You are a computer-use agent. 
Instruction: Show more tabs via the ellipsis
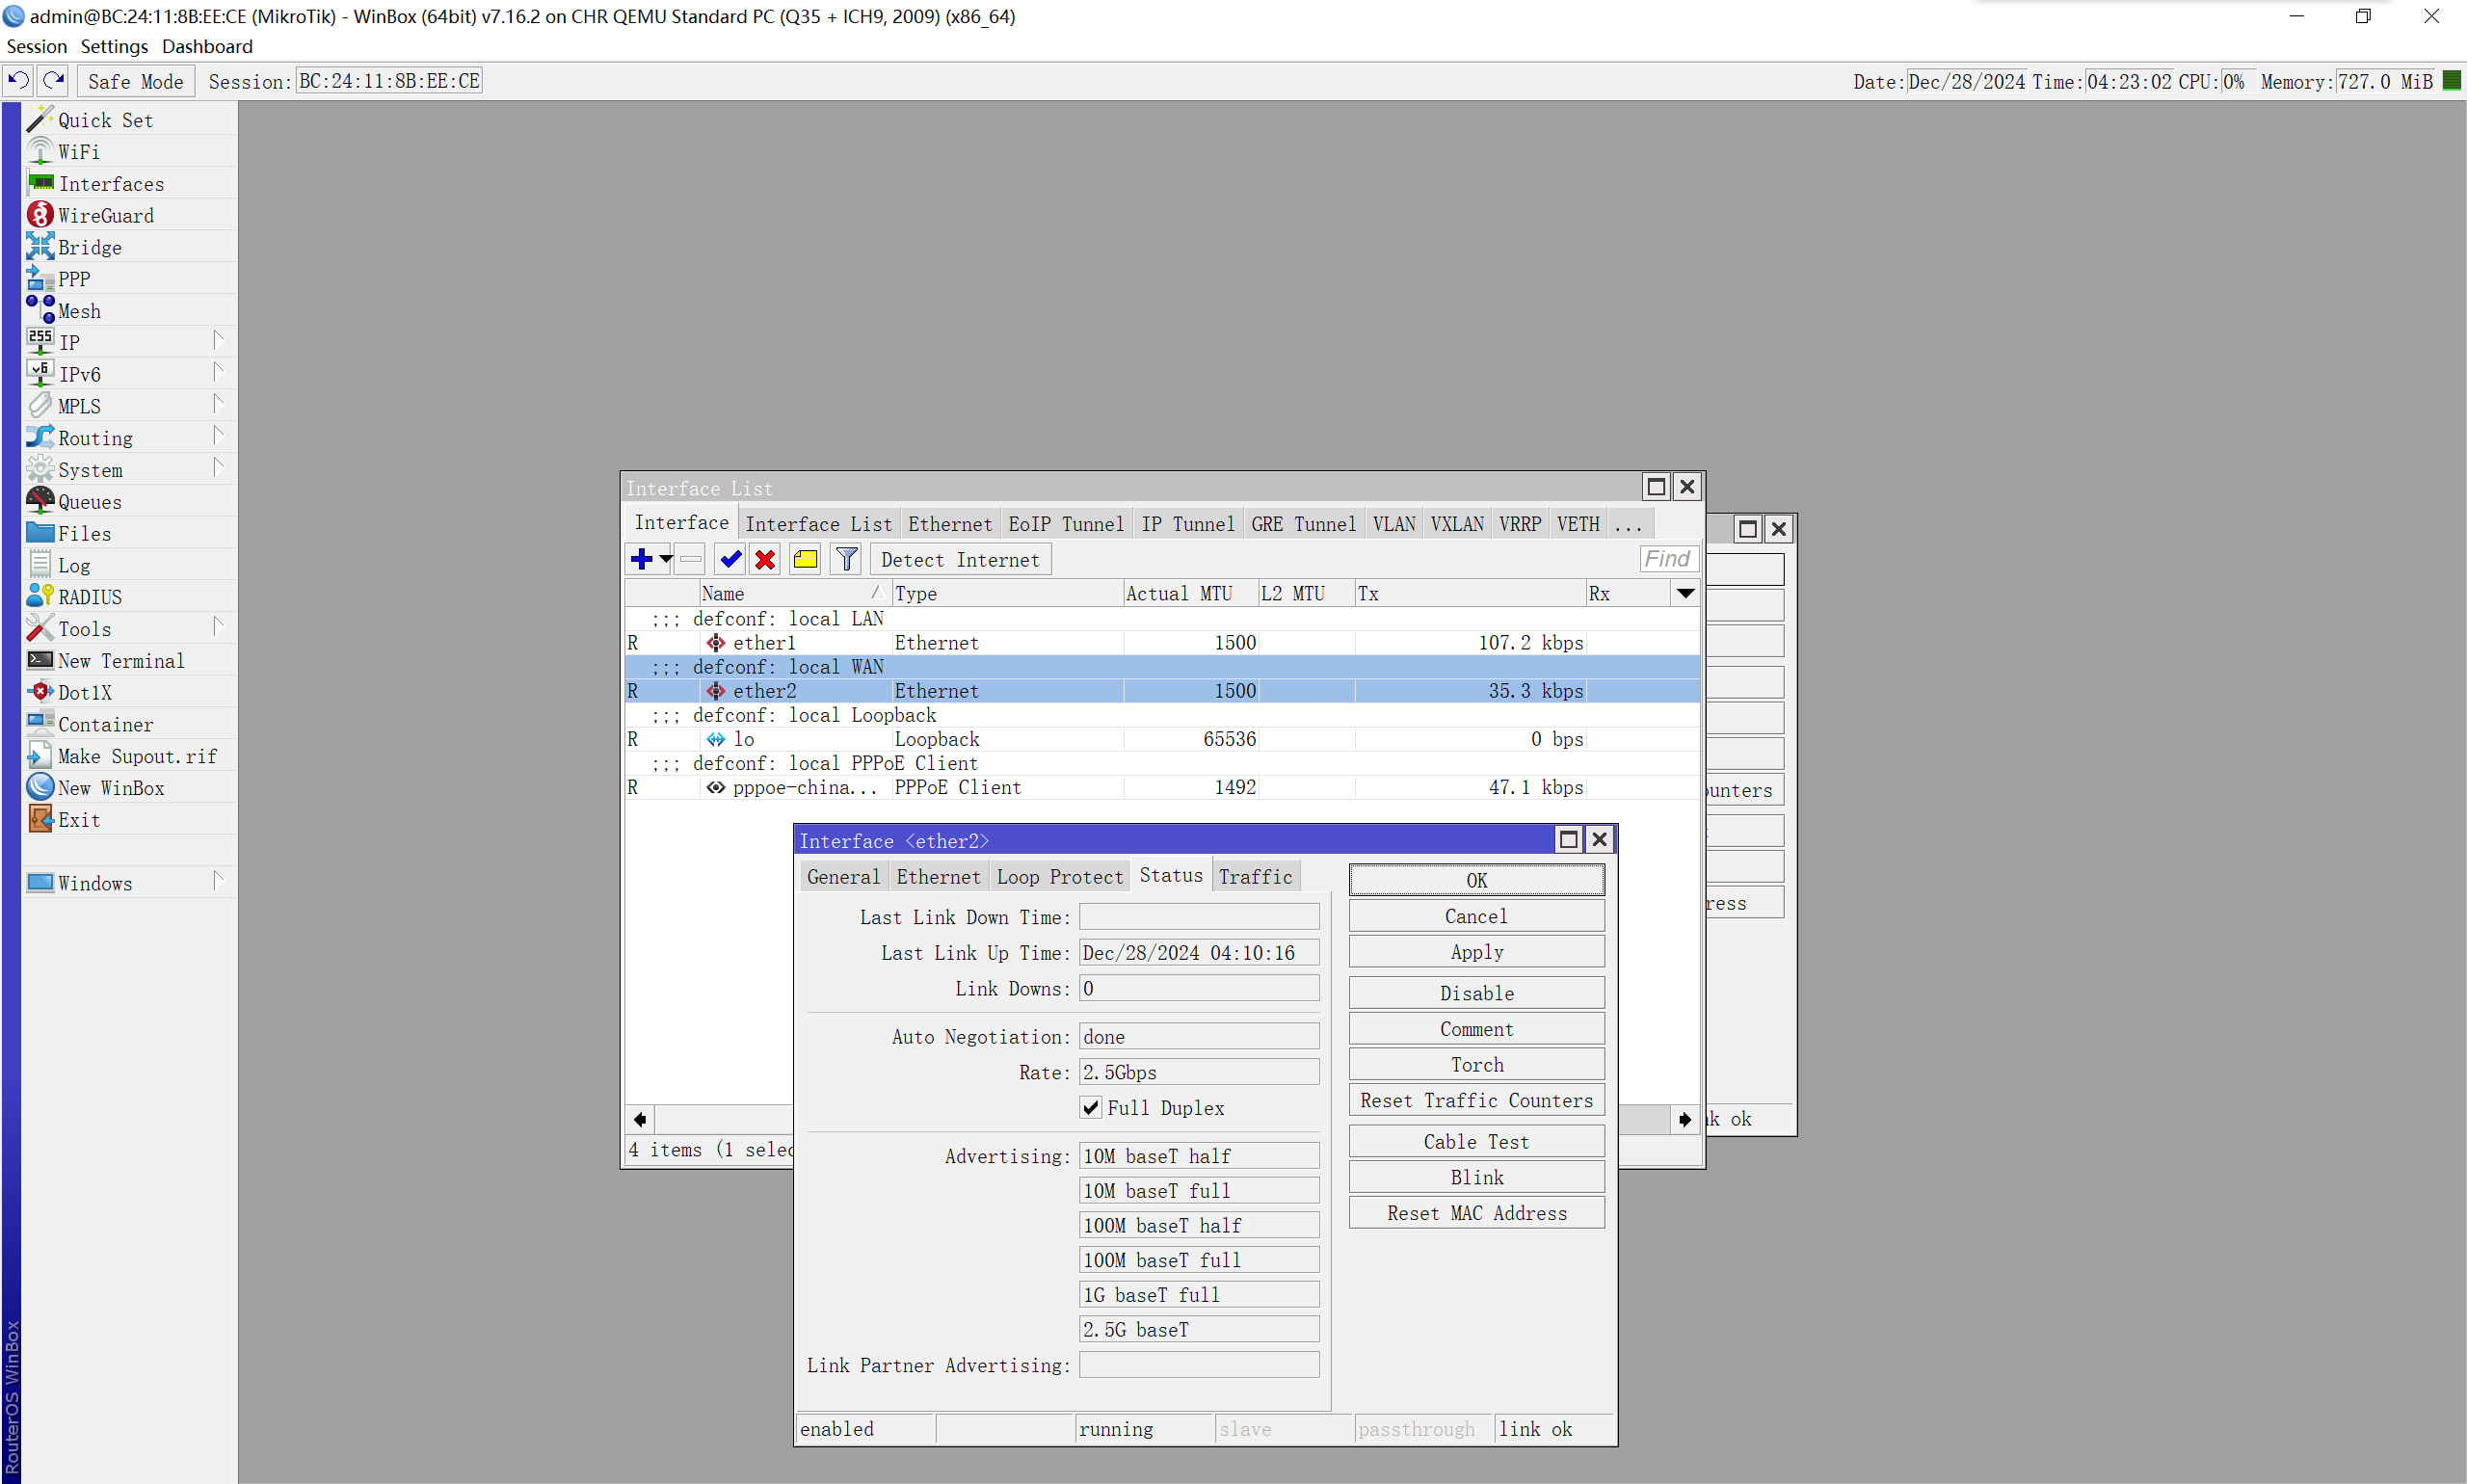(1628, 525)
